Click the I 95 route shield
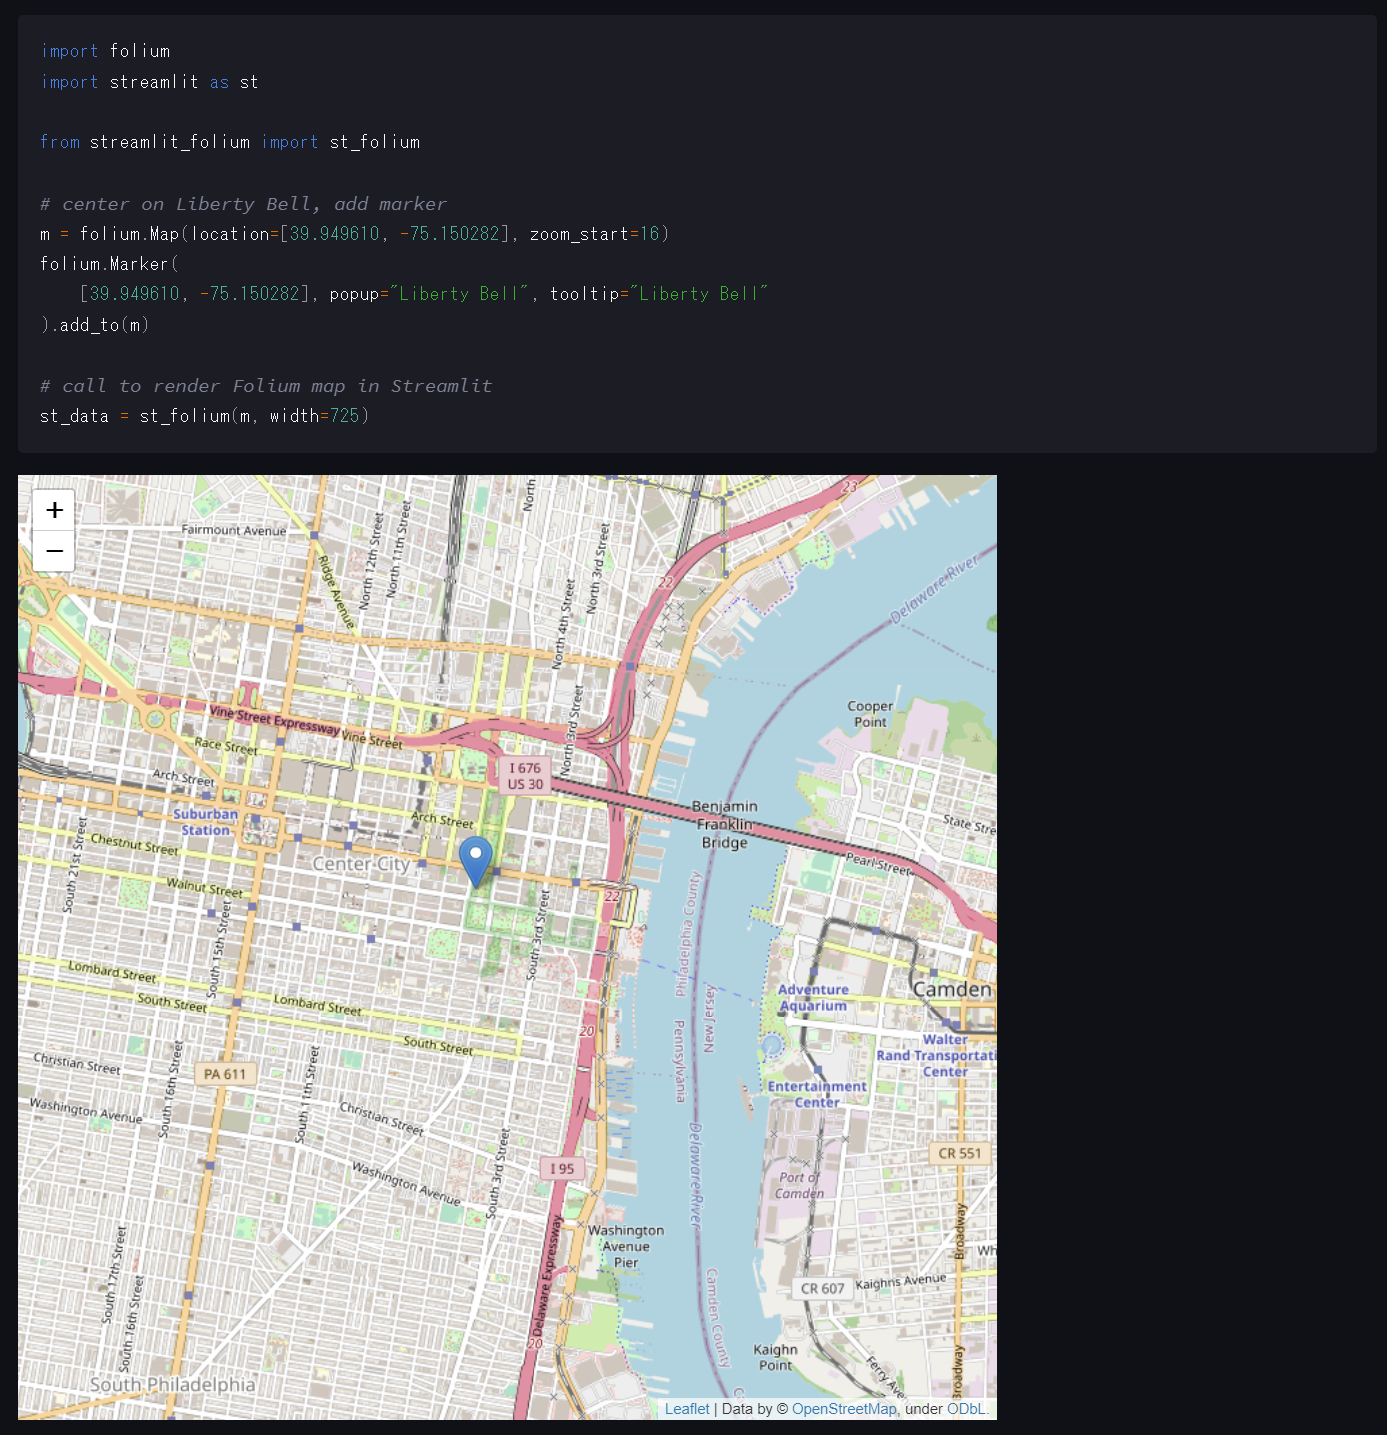Image resolution: width=1387 pixels, height=1435 pixels. [562, 1168]
